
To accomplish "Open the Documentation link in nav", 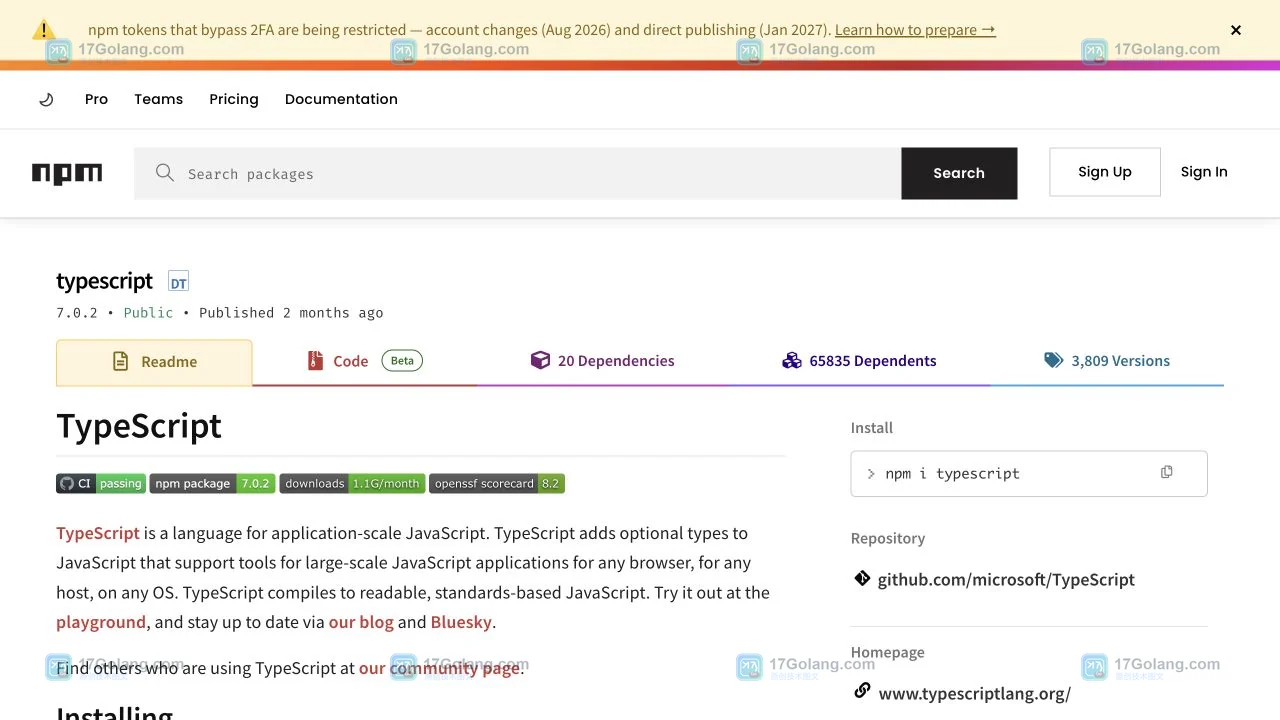I will click(x=341, y=99).
